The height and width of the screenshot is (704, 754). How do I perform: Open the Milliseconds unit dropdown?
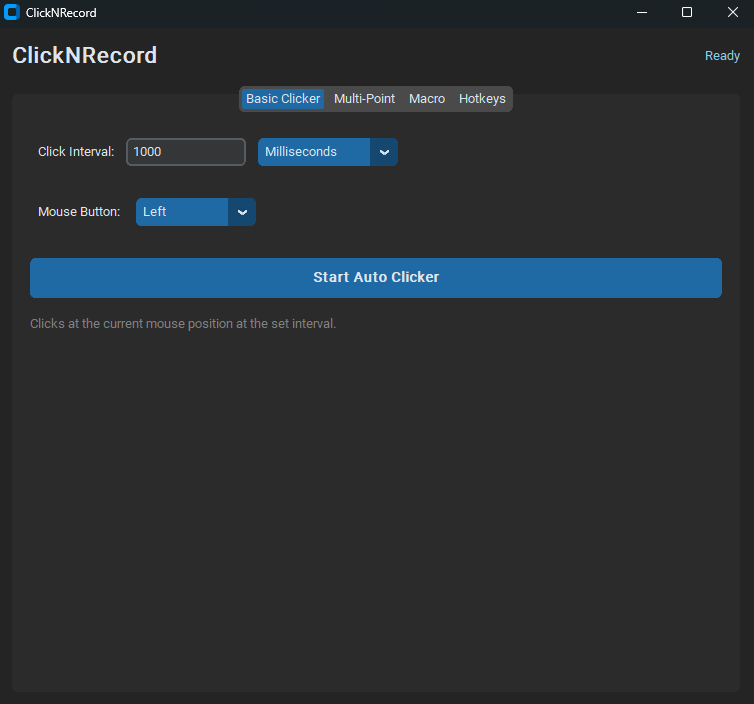tap(327, 152)
